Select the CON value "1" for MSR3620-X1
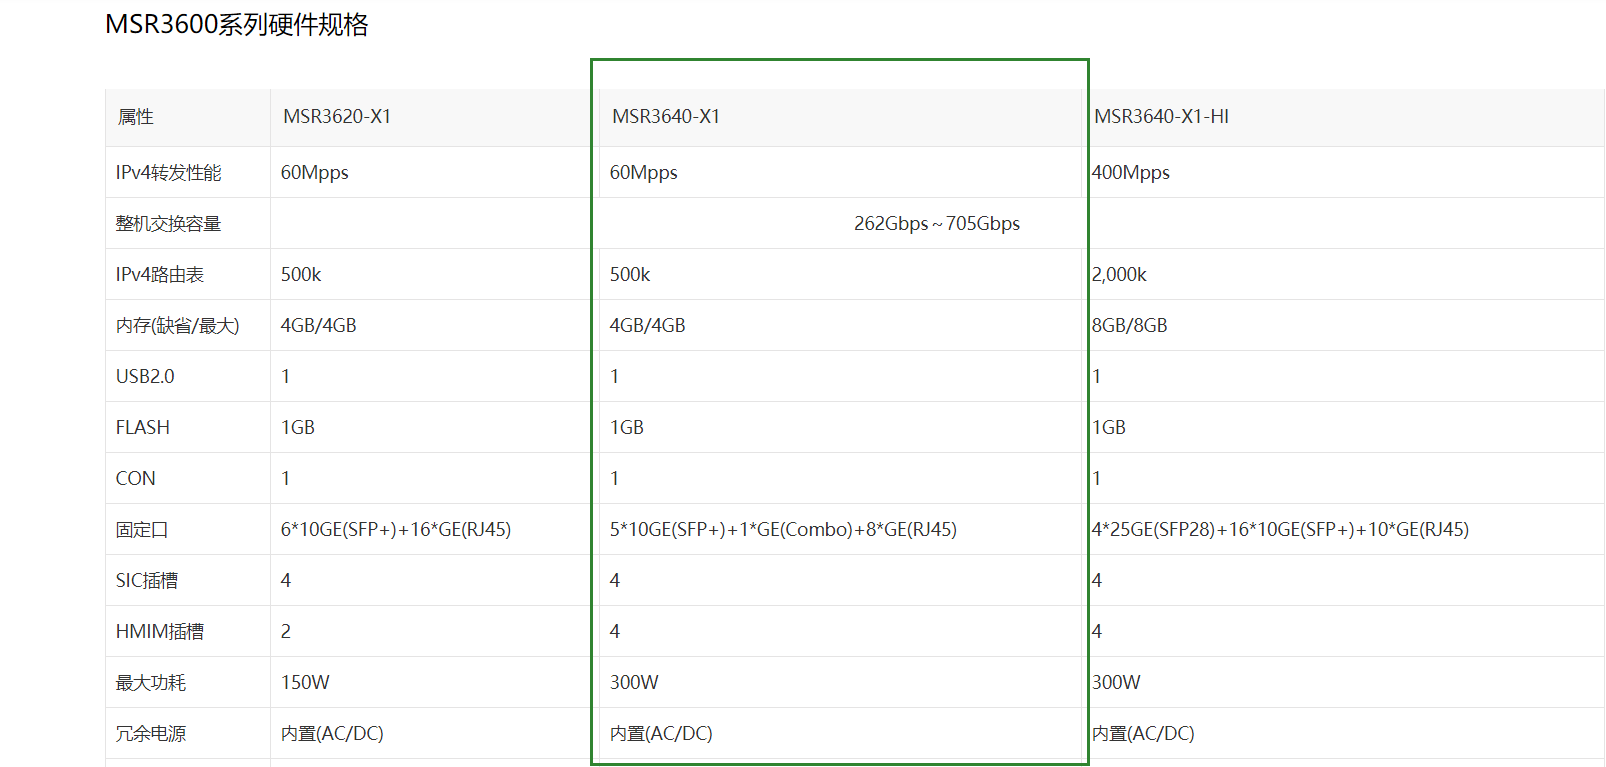 286,479
